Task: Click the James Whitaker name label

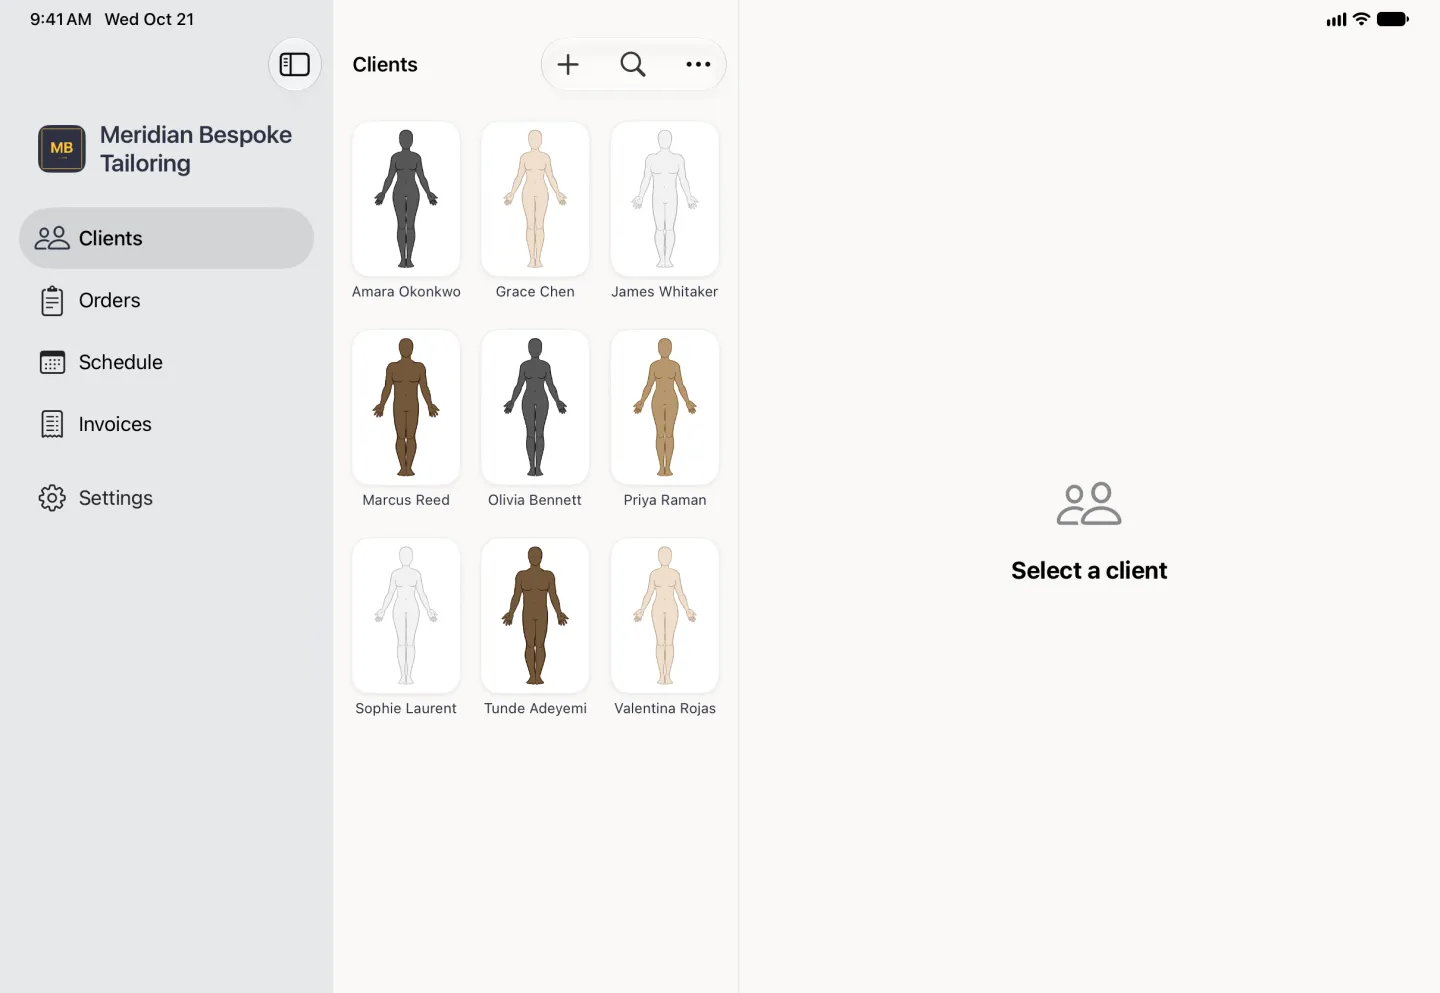Action: point(665,292)
